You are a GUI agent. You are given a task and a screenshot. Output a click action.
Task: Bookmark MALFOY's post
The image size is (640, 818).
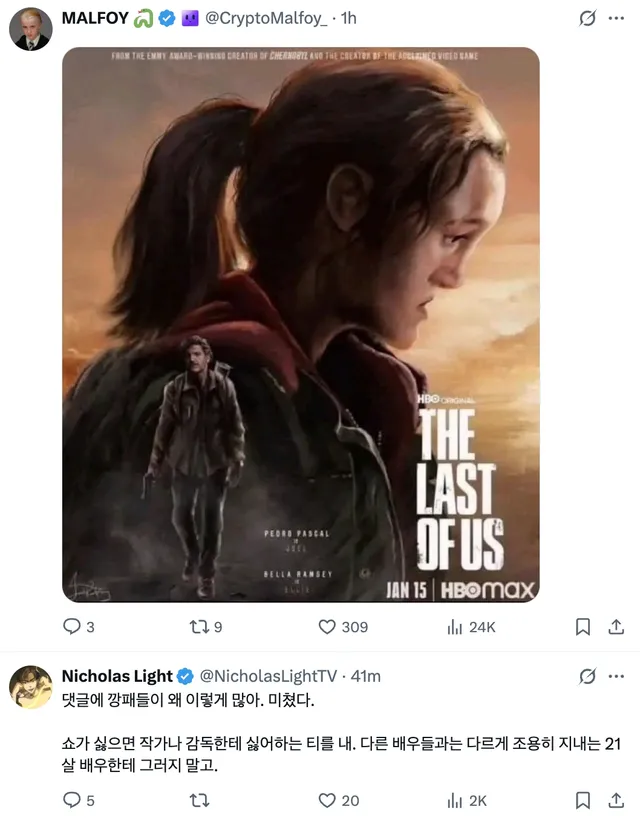coord(583,627)
